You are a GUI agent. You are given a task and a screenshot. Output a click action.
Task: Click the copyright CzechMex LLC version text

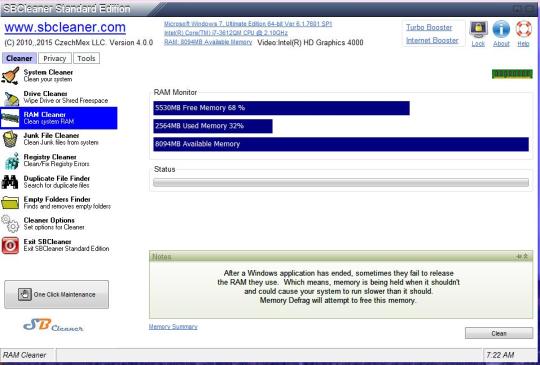(x=79, y=43)
